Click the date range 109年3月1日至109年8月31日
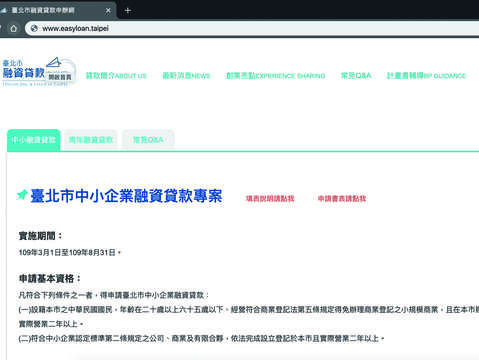Viewport: 479px width, 360px height. click(70, 253)
